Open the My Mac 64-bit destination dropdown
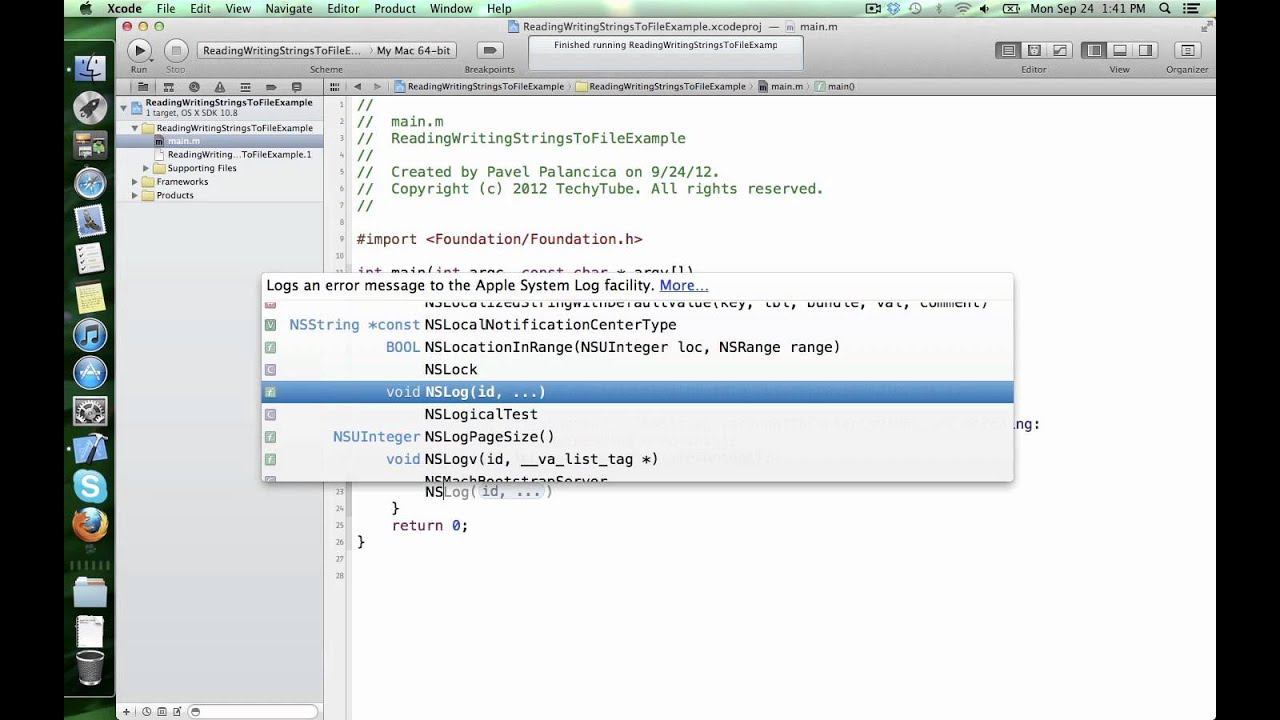The height and width of the screenshot is (720, 1280). 413,50
